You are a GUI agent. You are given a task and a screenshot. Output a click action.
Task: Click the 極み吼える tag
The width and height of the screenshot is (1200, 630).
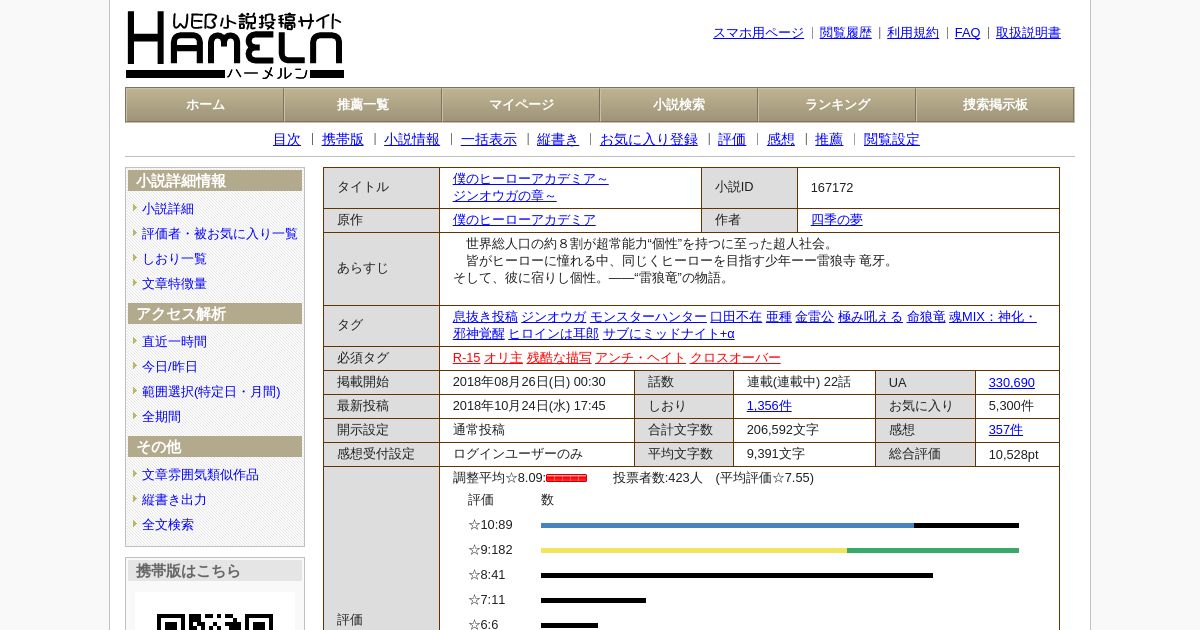870,317
